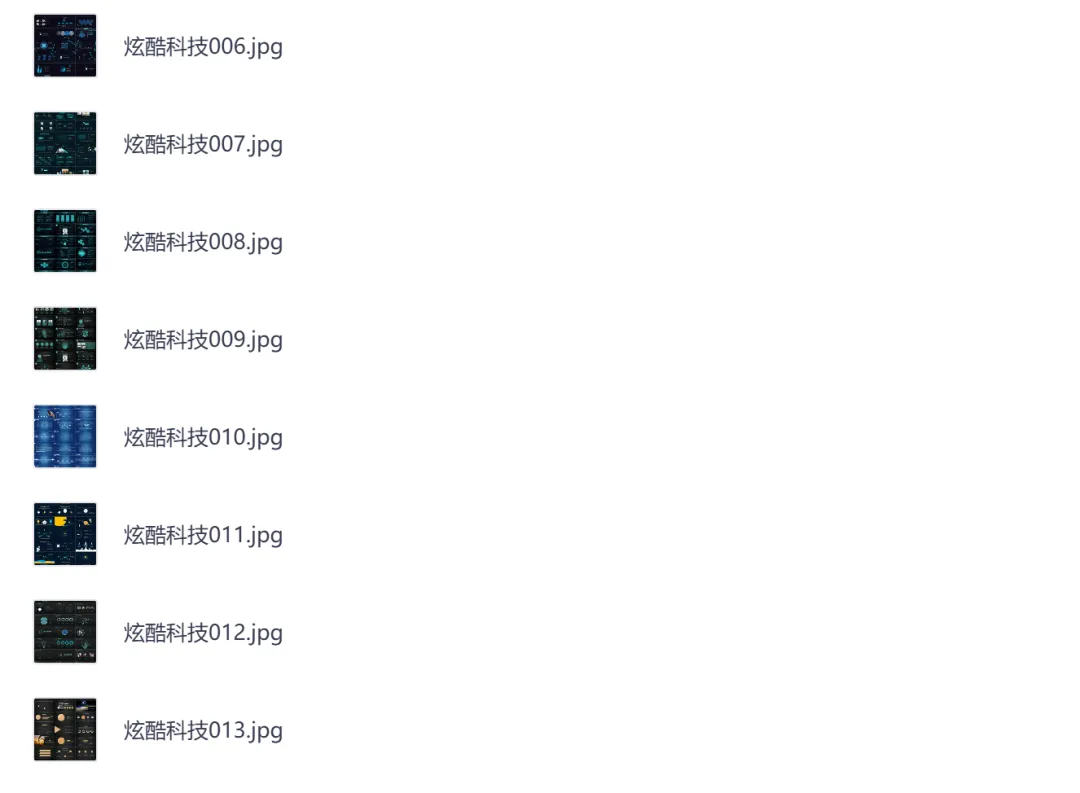Viewport: 1080px width, 793px height.
Task: Open the blue 炫酷科技010.jpg thumbnail
Action: 65,436
